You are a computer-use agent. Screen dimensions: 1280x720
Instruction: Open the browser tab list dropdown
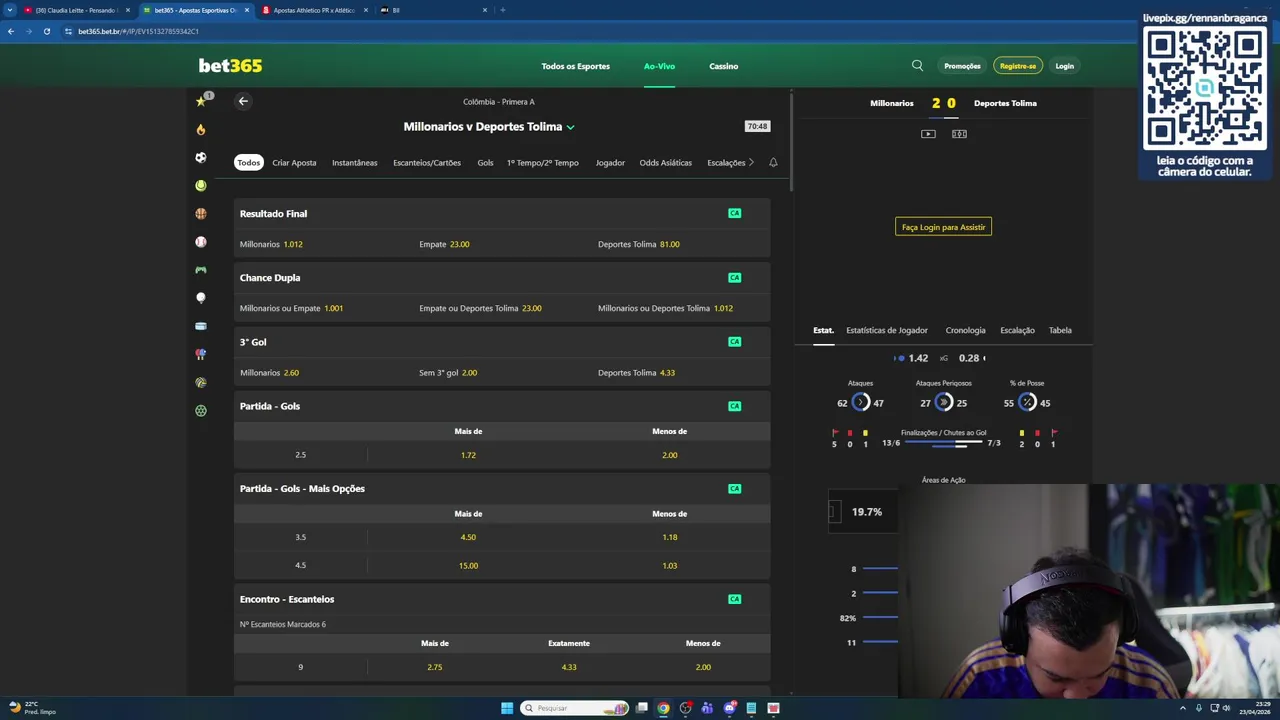pyautogui.click(x=10, y=10)
